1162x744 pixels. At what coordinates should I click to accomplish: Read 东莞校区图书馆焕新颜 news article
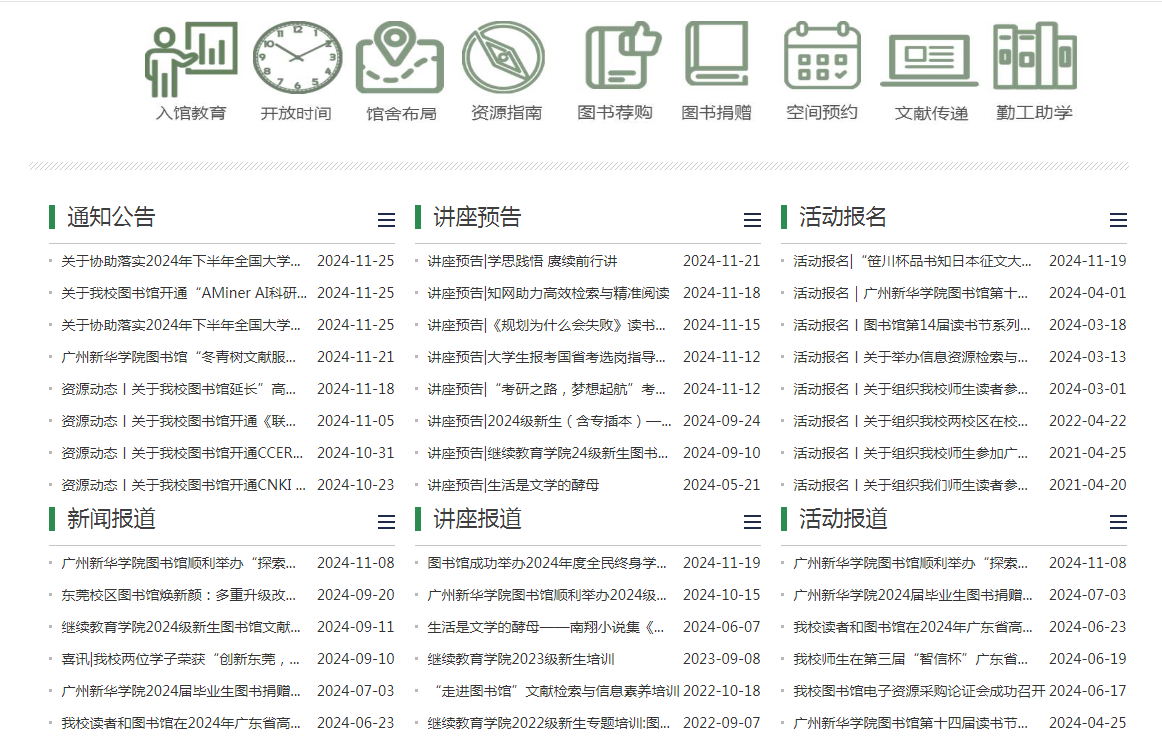(x=179, y=595)
